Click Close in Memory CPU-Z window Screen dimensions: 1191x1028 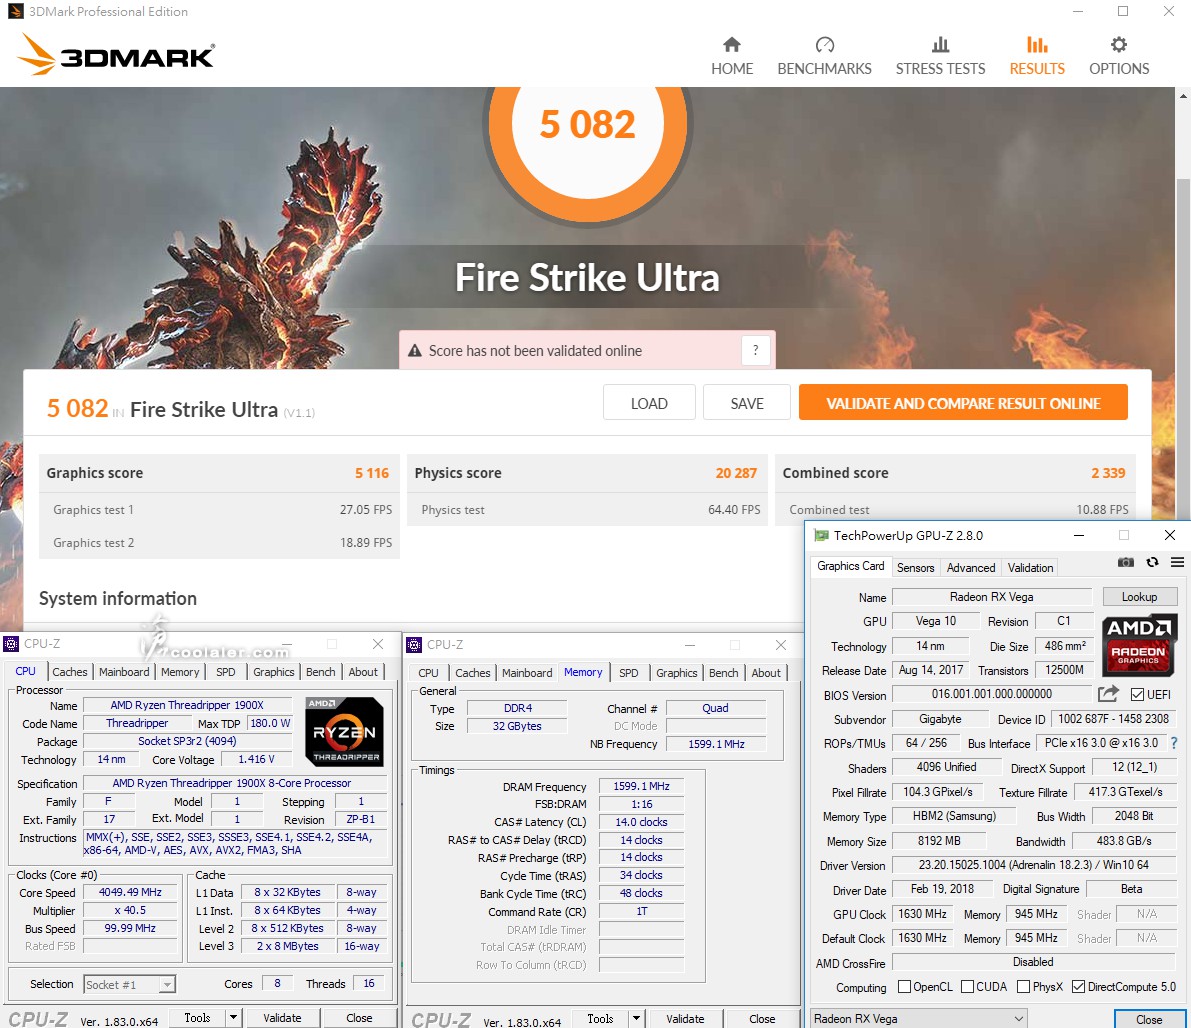(x=762, y=1019)
